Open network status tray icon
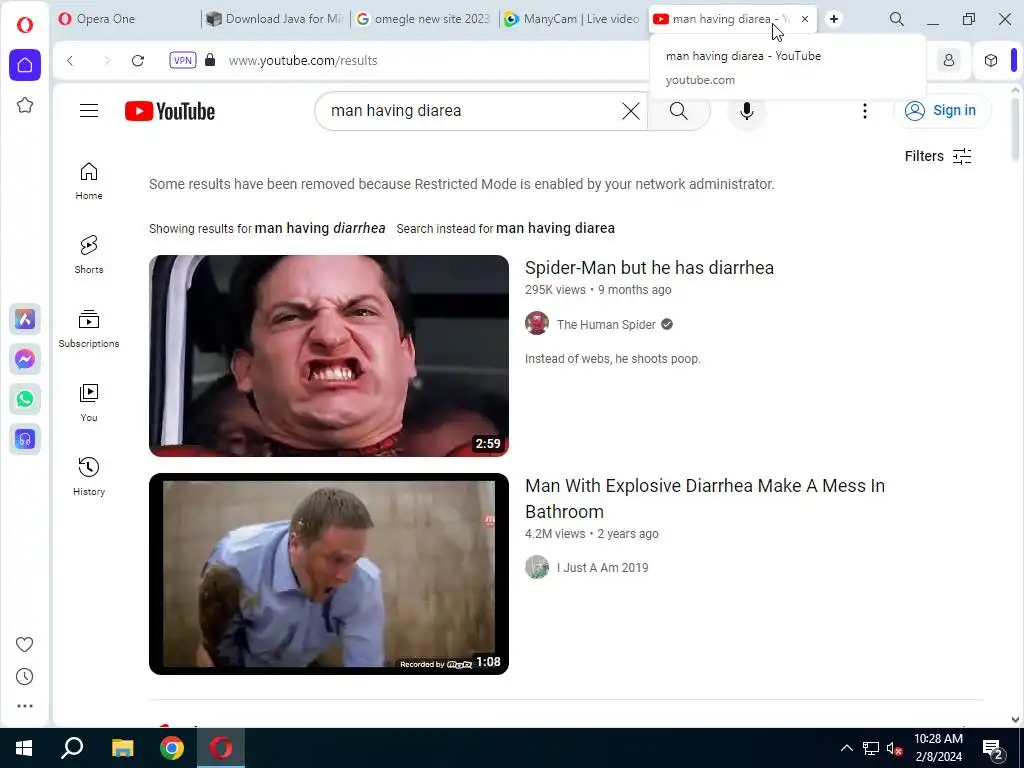The height and width of the screenshot is (768, 1024). (871, 748)
